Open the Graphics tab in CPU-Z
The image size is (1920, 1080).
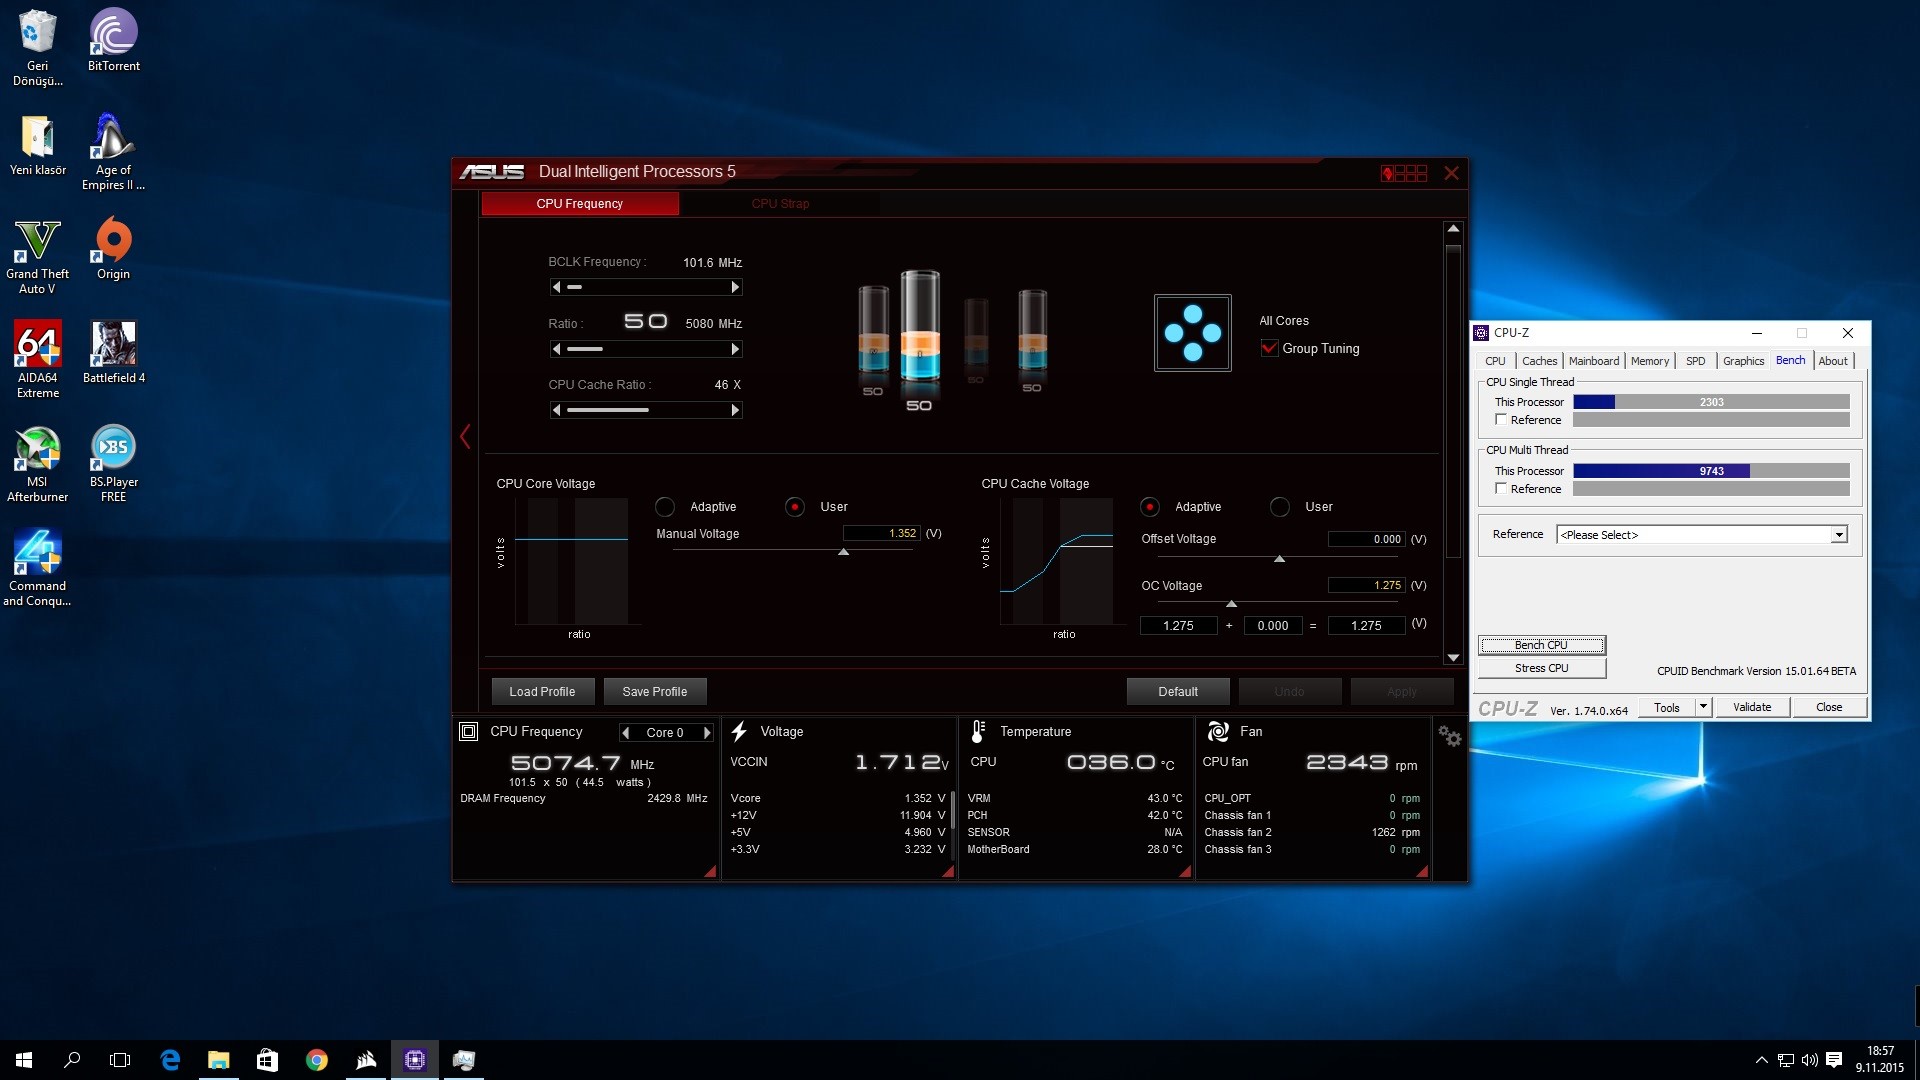[1743, 361]
